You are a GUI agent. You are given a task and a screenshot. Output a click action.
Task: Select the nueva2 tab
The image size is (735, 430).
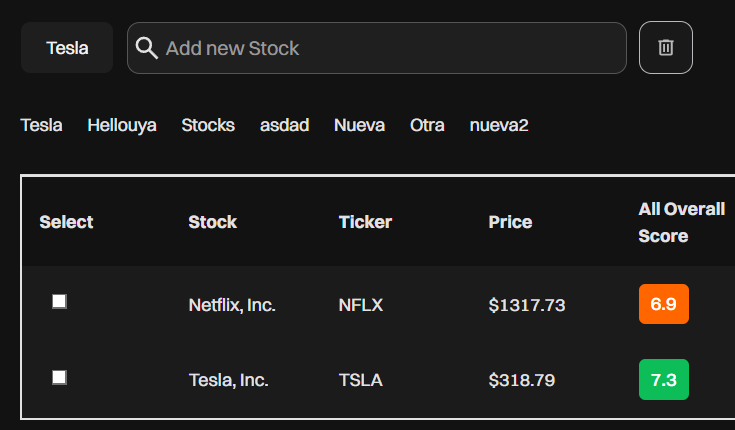(x=499, y=125)
